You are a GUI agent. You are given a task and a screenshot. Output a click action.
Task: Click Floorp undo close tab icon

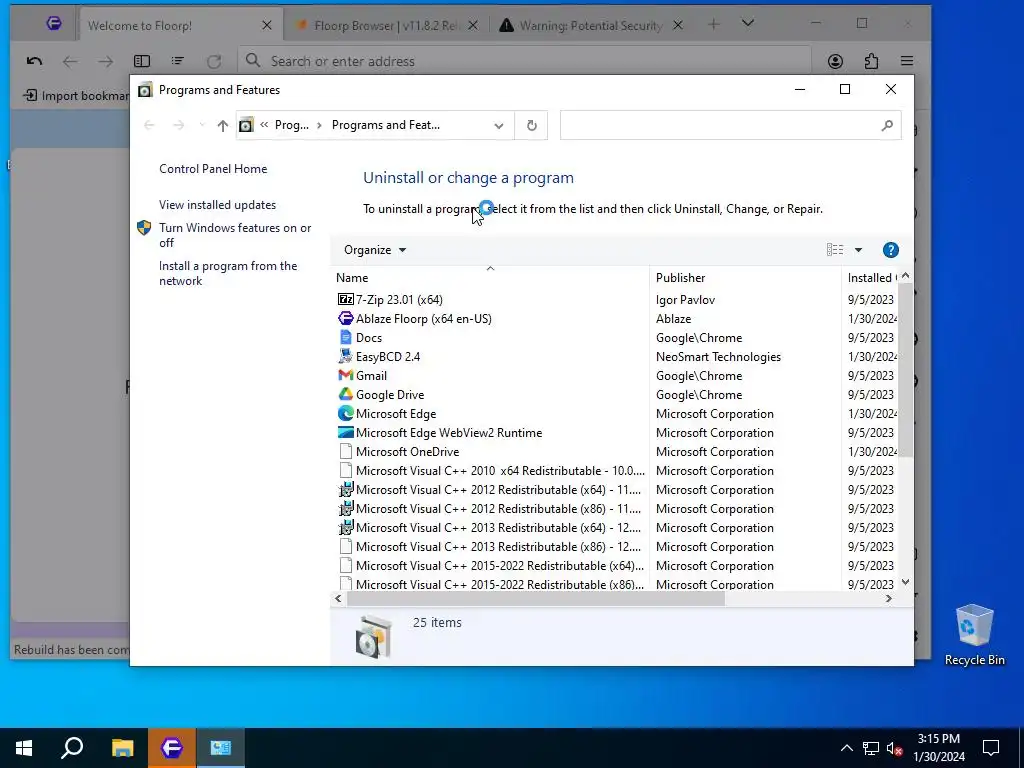click(x=34, y=61)
